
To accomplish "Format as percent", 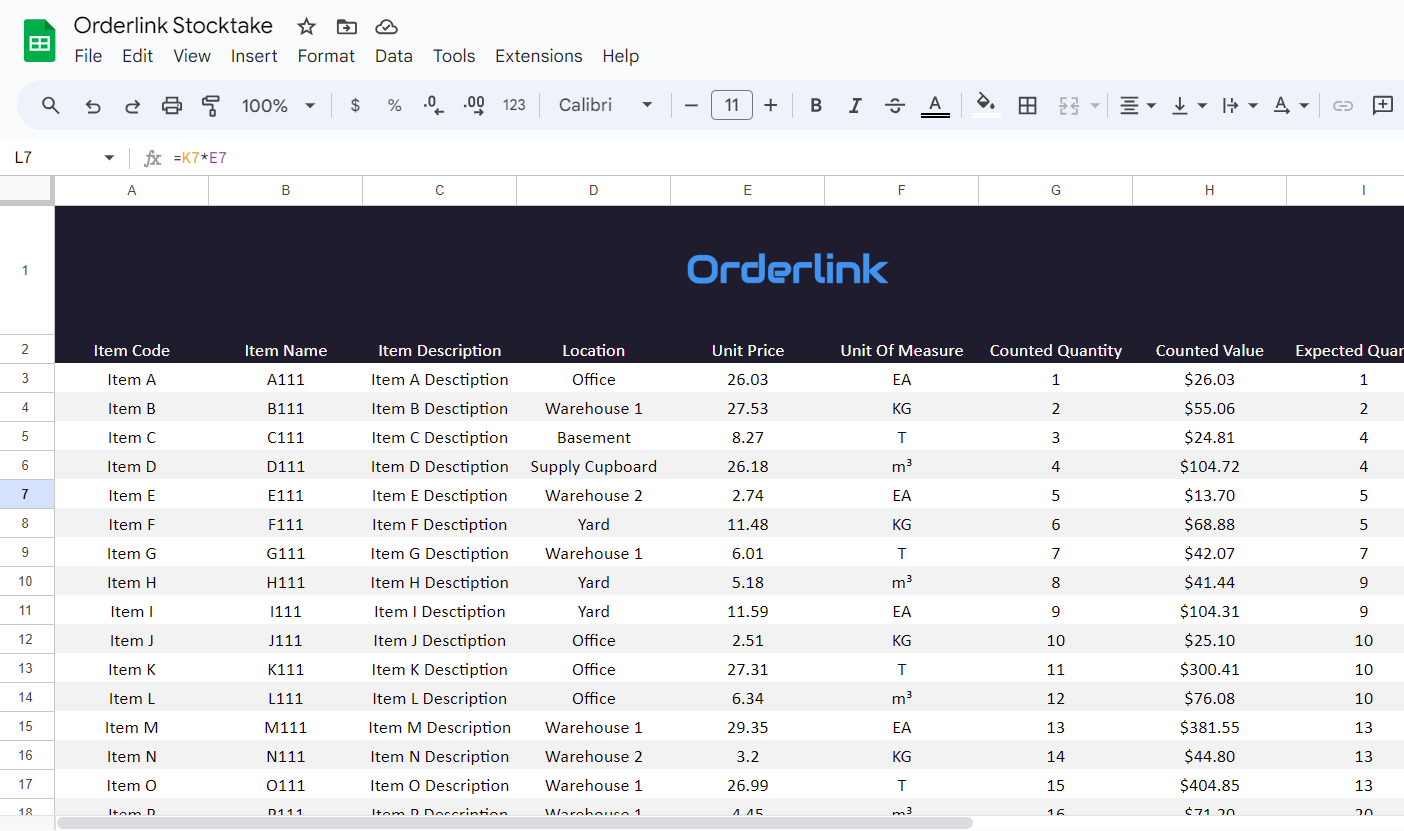I will 394,105.
